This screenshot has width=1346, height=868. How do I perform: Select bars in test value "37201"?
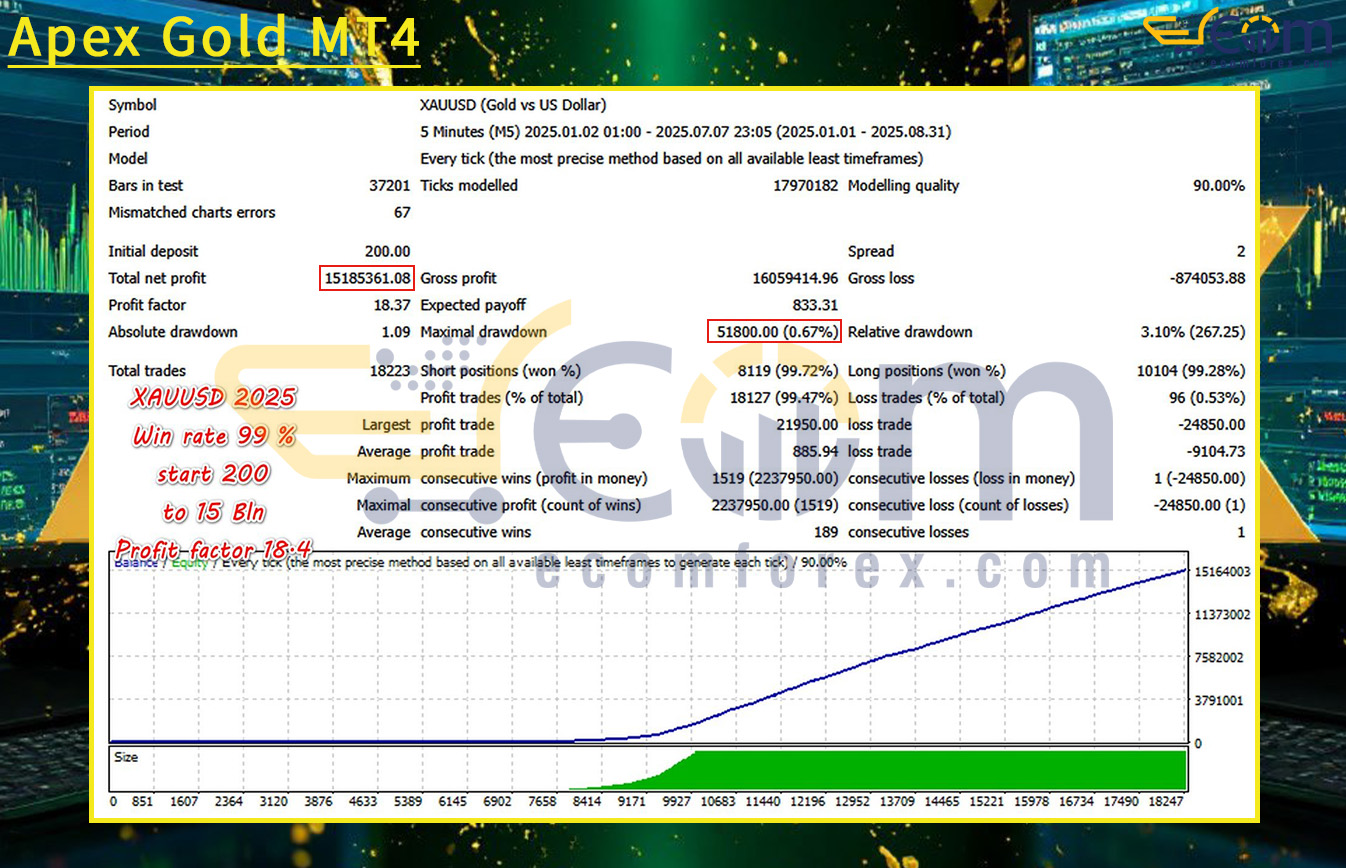point(389,186)
